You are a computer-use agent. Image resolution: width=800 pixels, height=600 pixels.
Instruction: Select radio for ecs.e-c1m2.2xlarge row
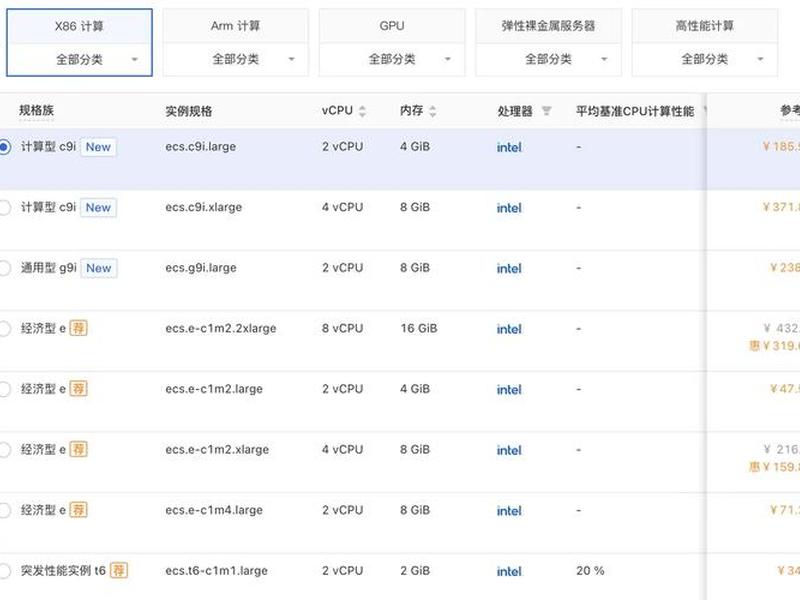pos(4,329)
